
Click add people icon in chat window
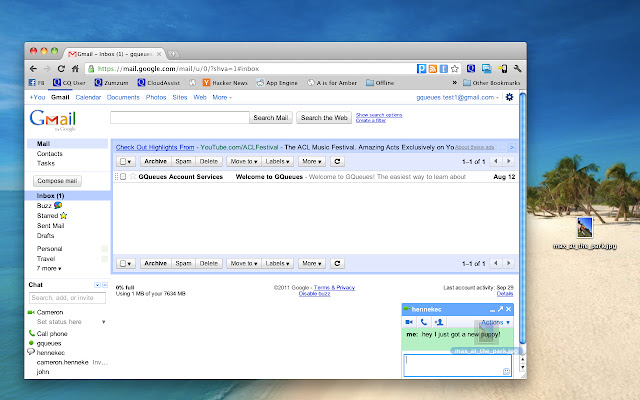click(440, 322)
